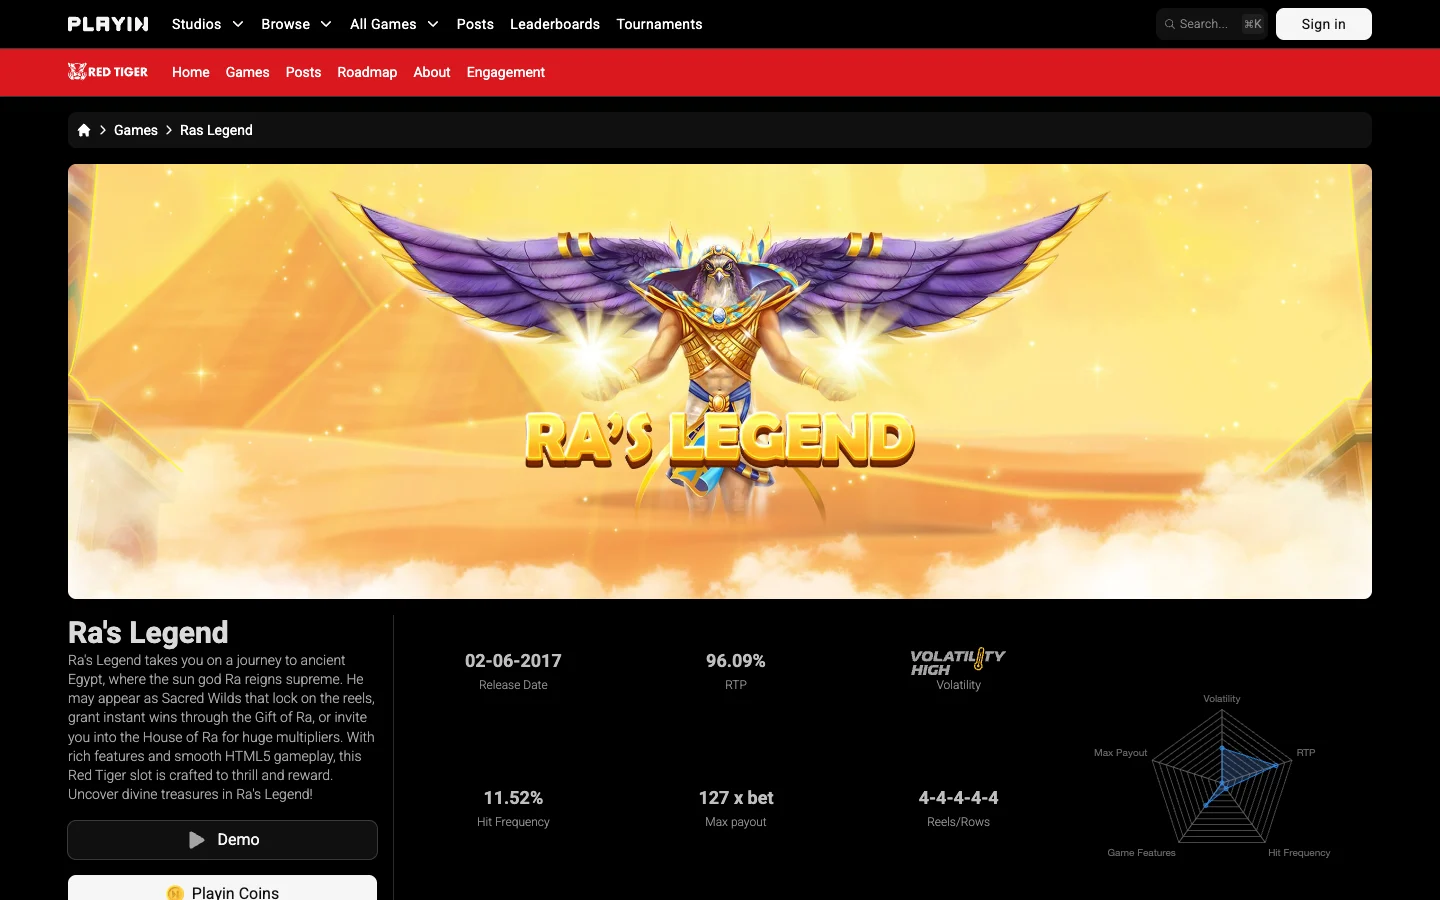Screen dimensions: 1440x900
Task: Select the Red Tiger Posts tab
Action: (303, 72)
